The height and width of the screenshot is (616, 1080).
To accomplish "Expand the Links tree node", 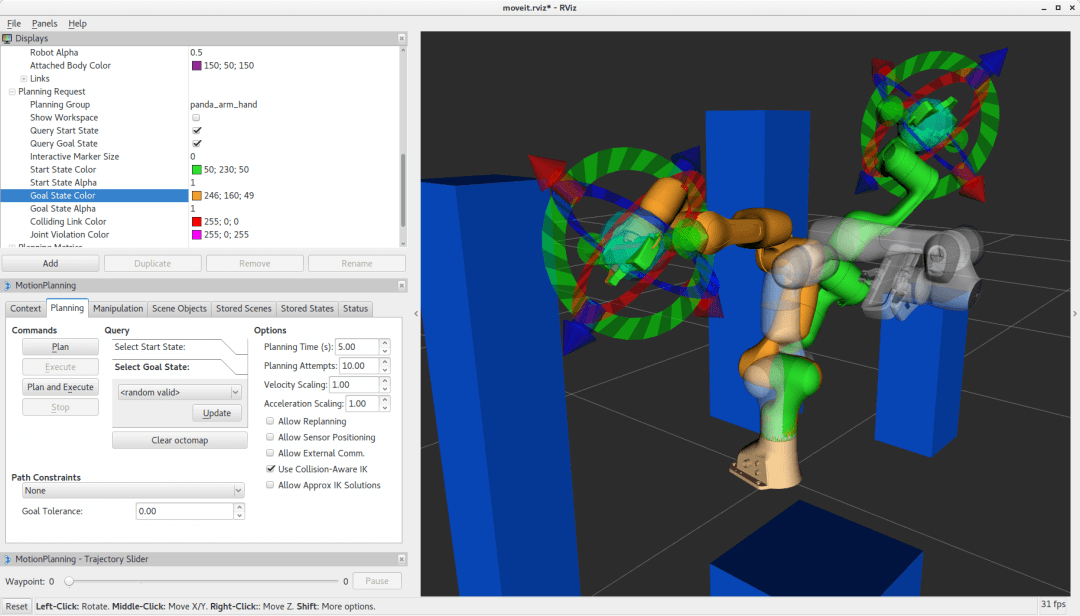I will (23, 79).
